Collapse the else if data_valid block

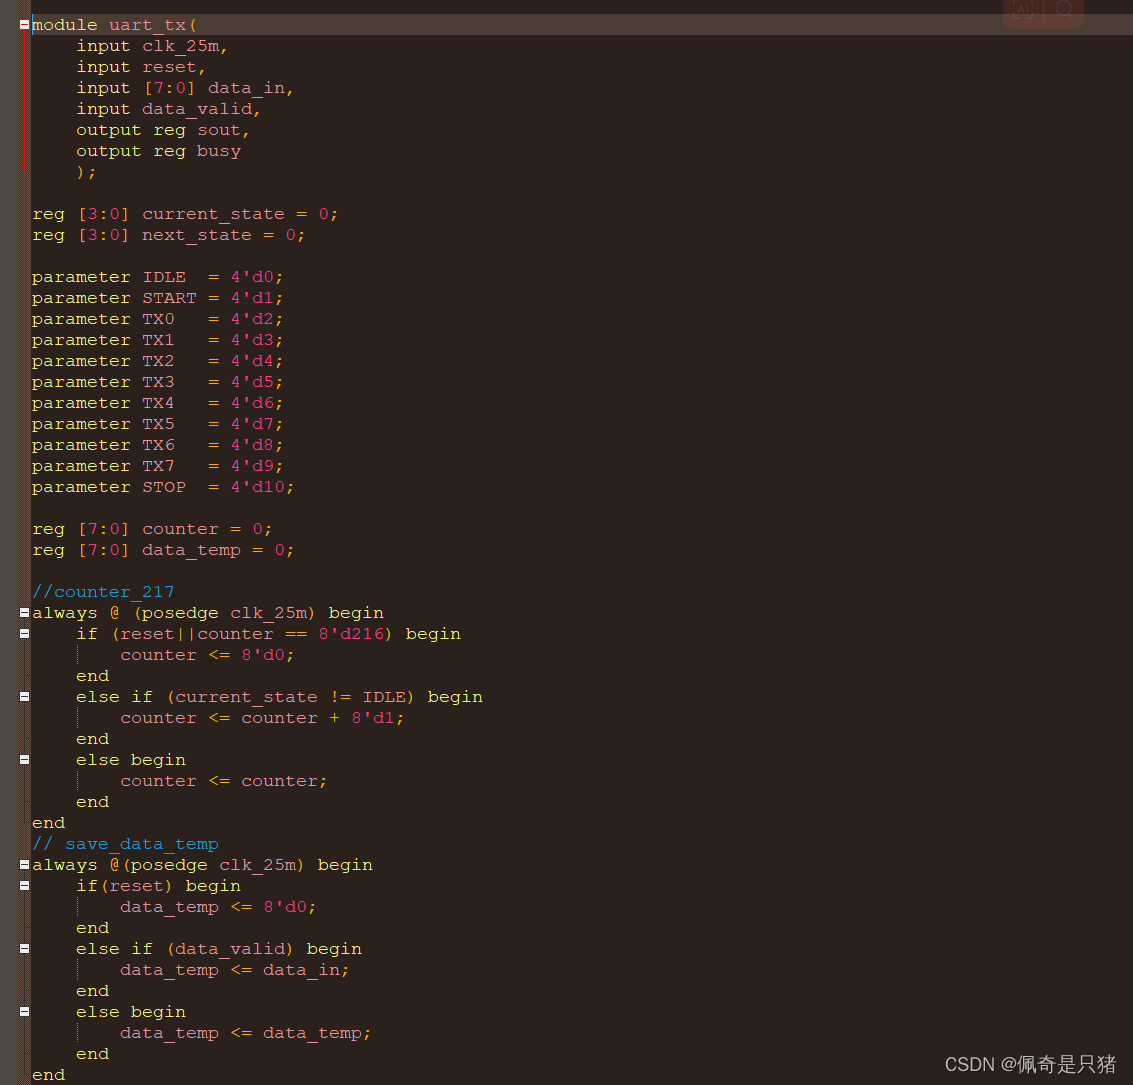coord(22,948)
